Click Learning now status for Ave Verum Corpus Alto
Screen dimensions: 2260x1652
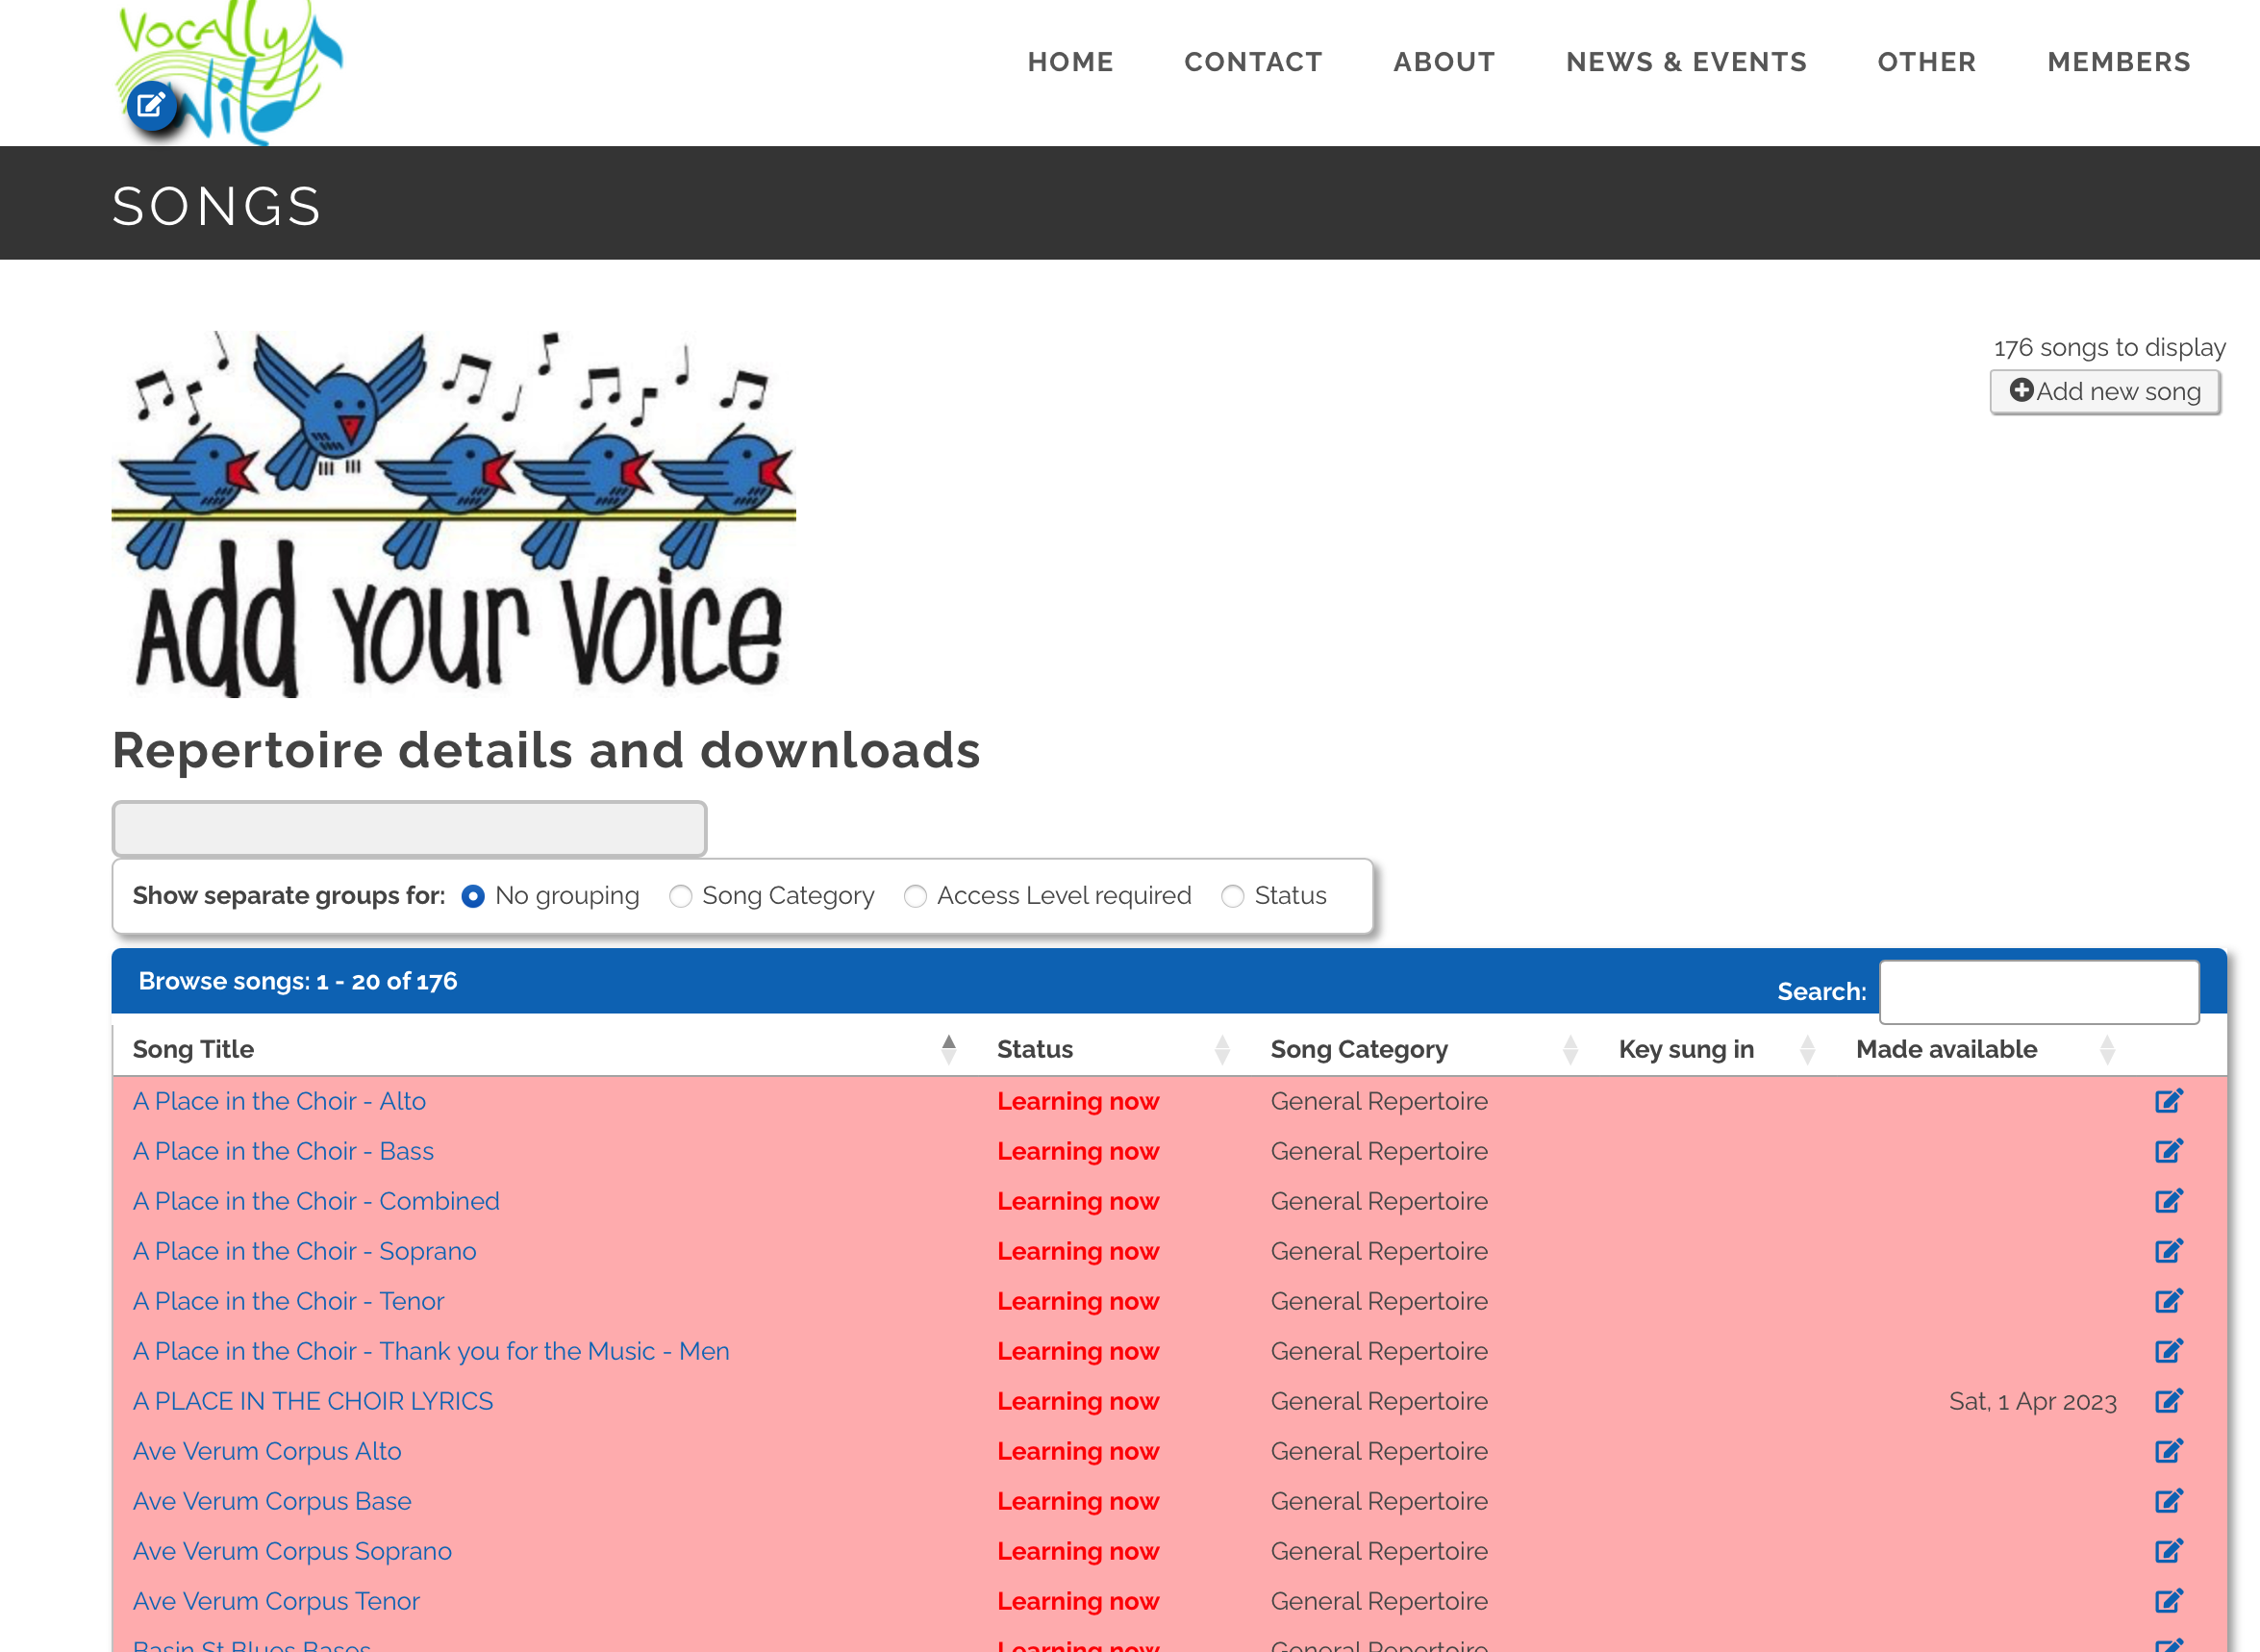pos(1078,1451)
